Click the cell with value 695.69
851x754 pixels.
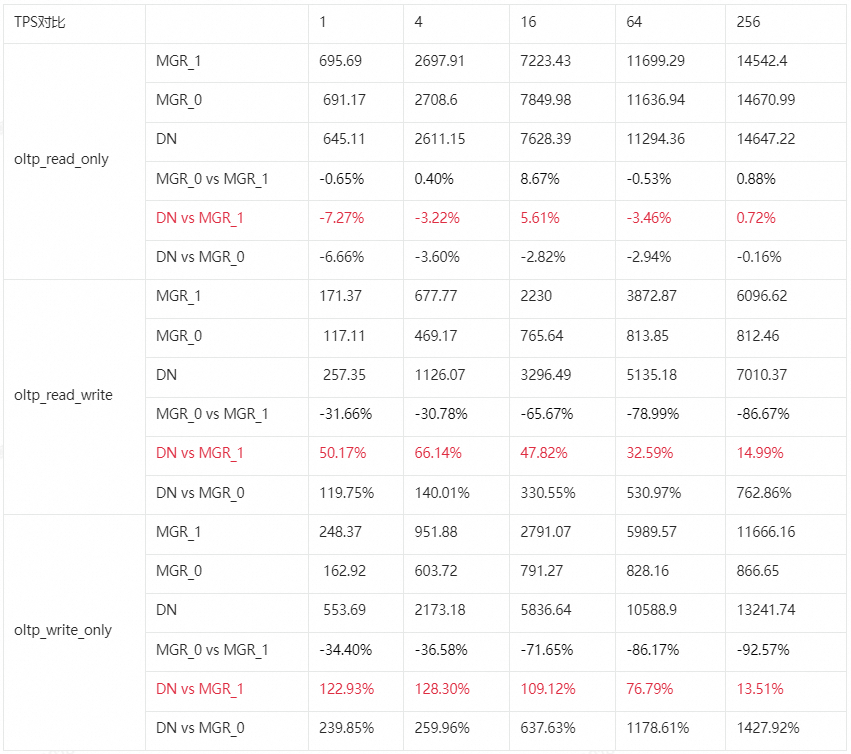pos(341,61)
